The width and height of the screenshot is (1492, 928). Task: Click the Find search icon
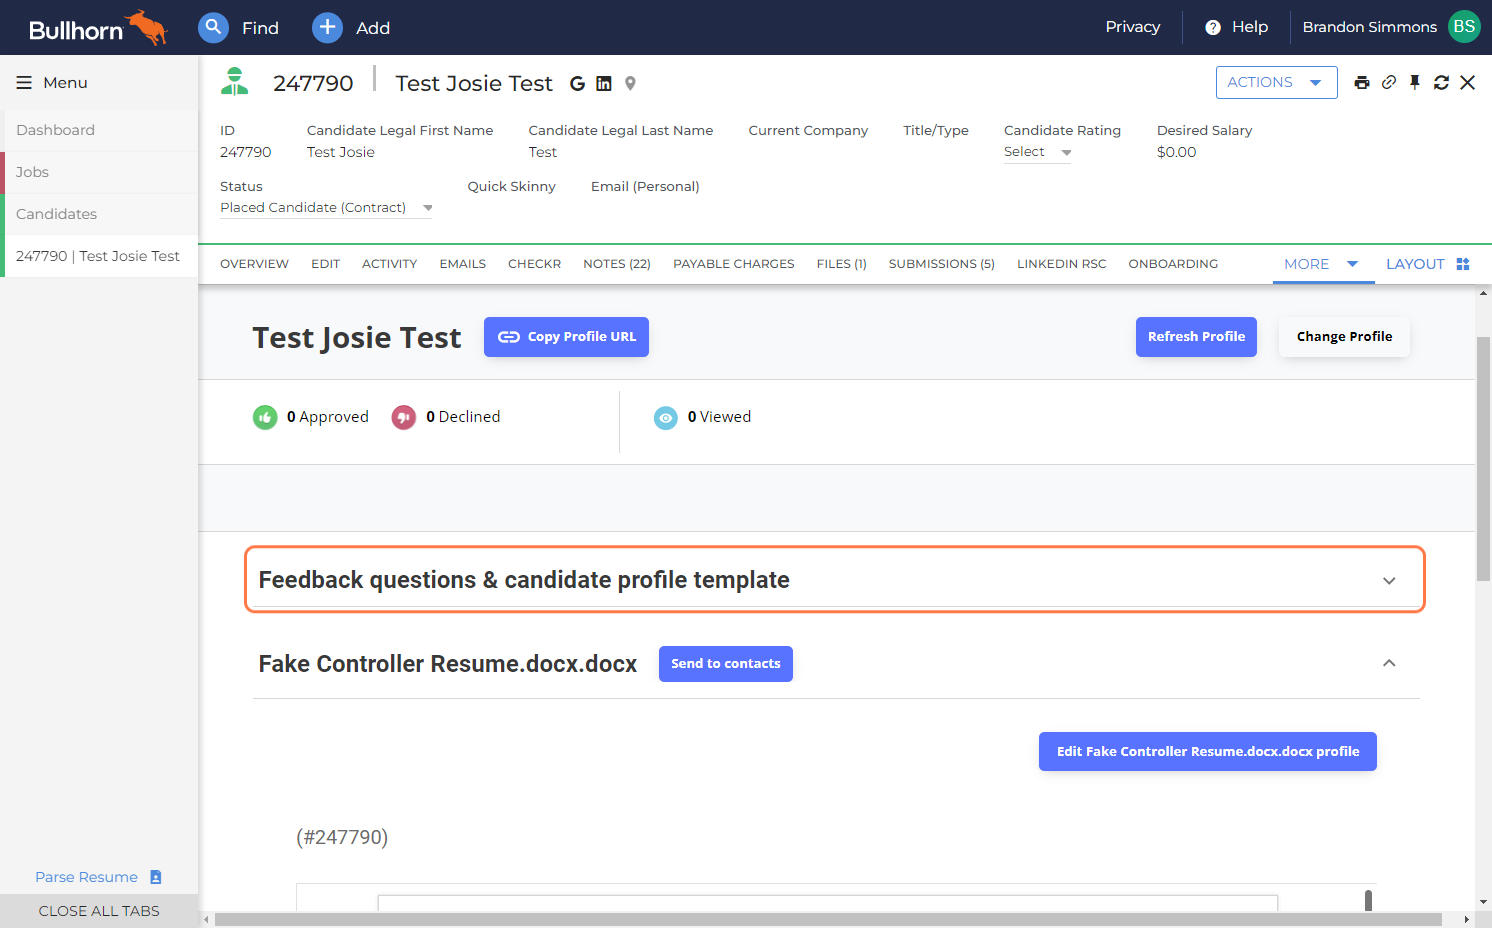213,28
